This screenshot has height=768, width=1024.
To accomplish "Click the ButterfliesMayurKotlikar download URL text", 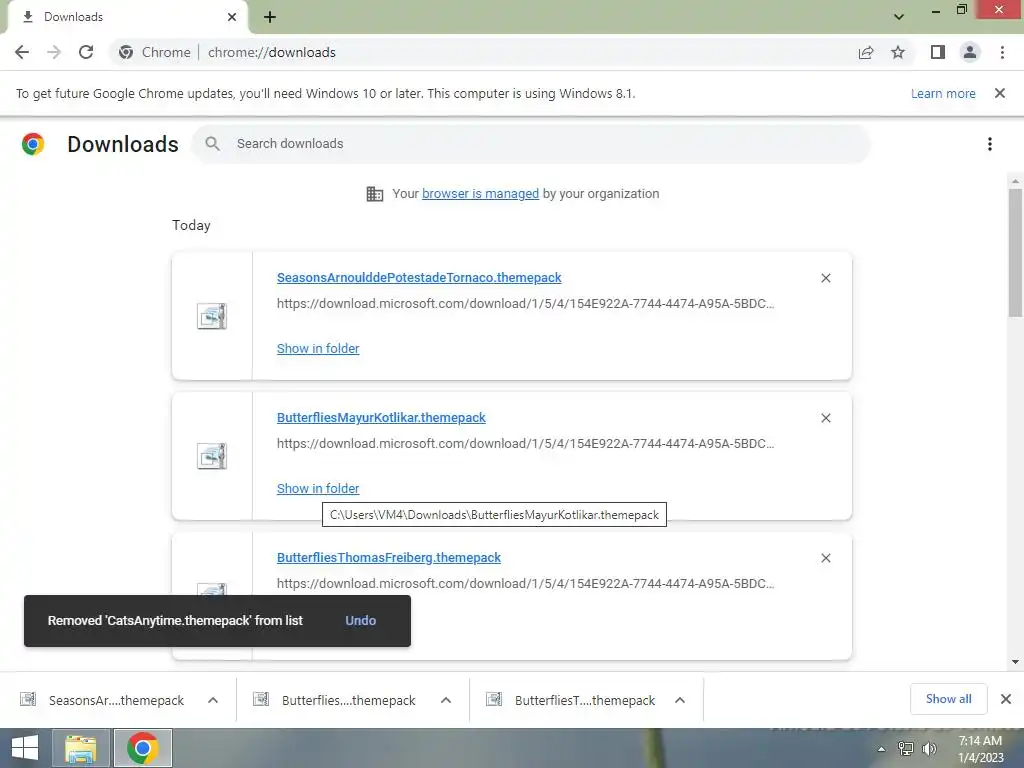I will 525,443.
